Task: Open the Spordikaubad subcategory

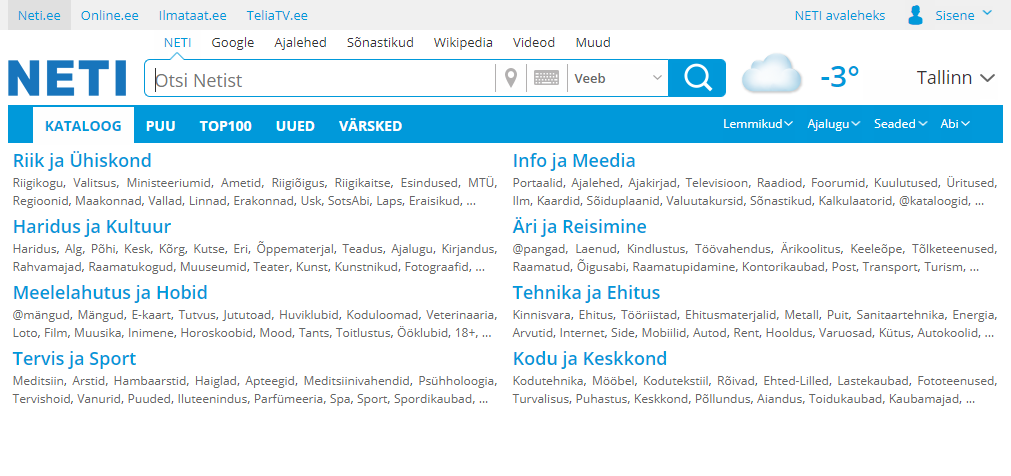Action: click(x=433, y=399)
